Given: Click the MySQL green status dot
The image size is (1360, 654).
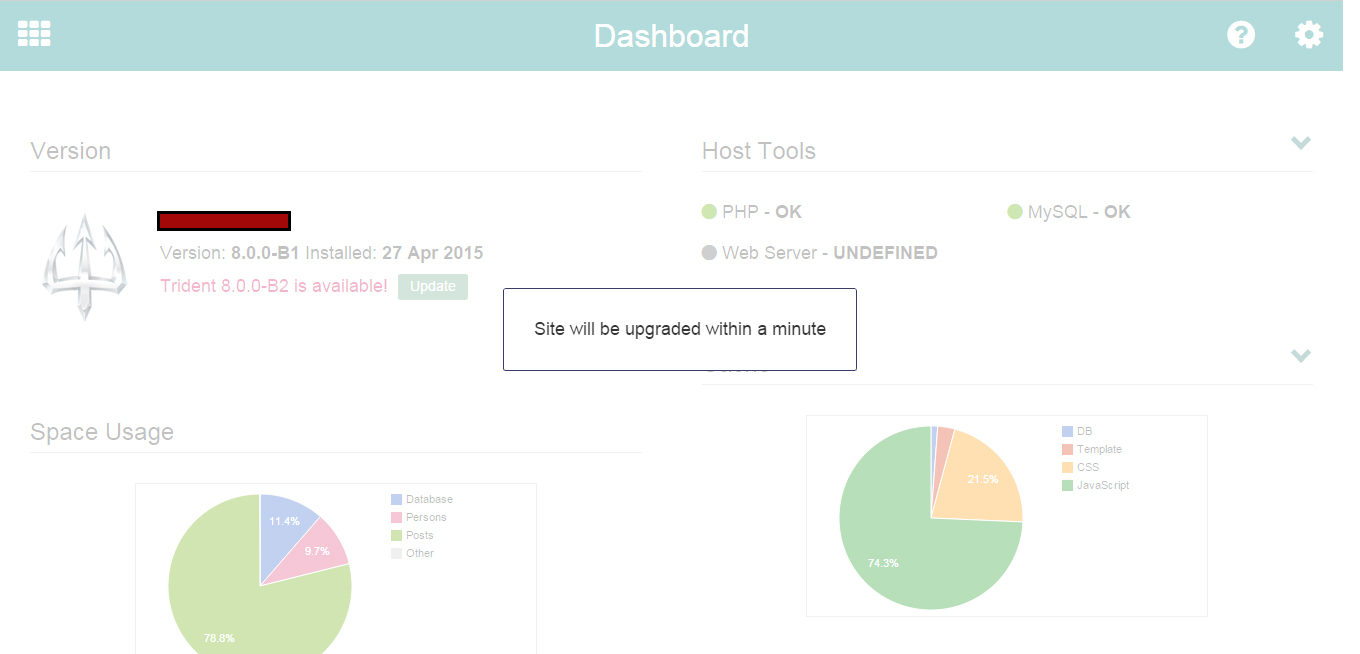Looking at the screenshot, I should [x=1014, y=212].
